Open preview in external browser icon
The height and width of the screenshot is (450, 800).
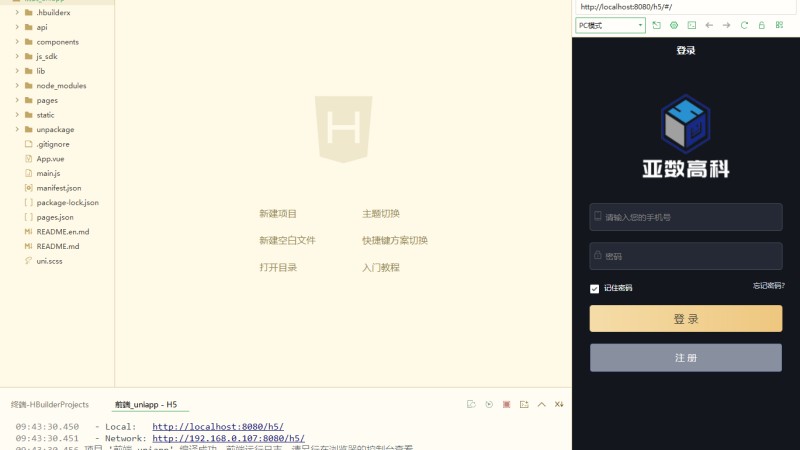tap(657, 25)
